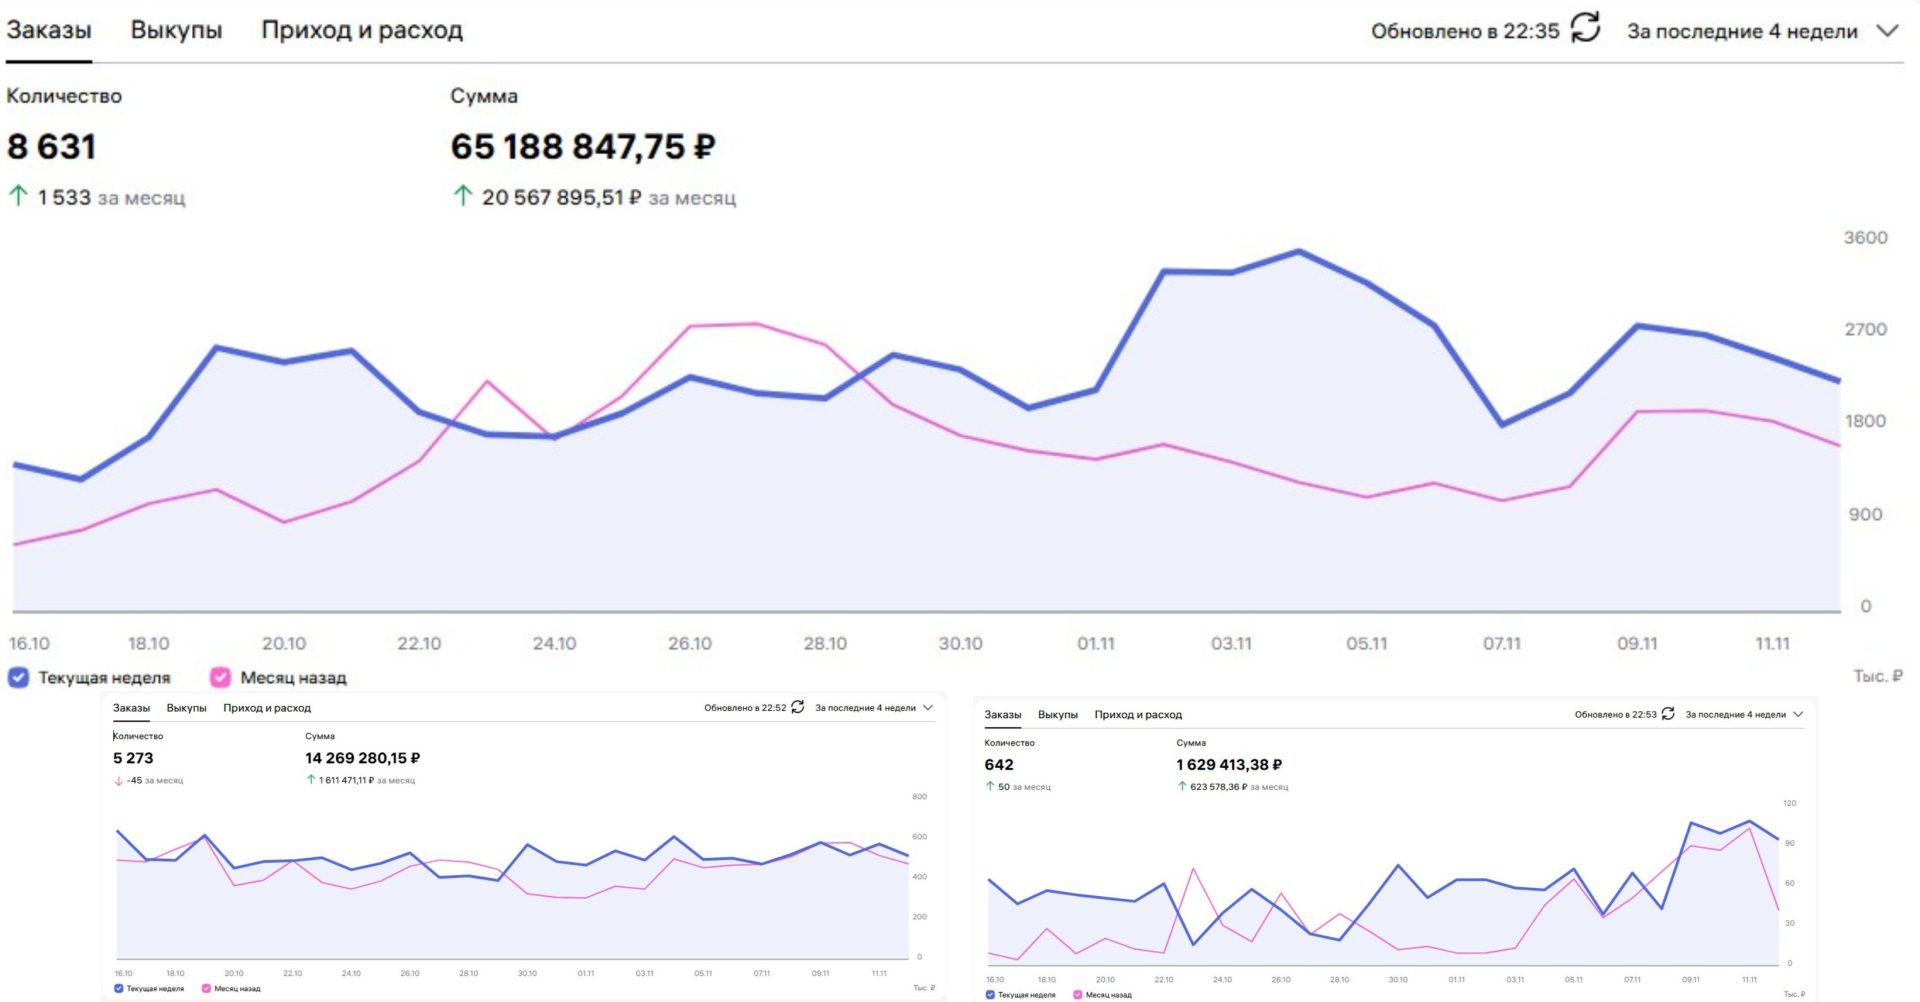Click the '01.11' date label on main chart axis

click(1095, 643)
